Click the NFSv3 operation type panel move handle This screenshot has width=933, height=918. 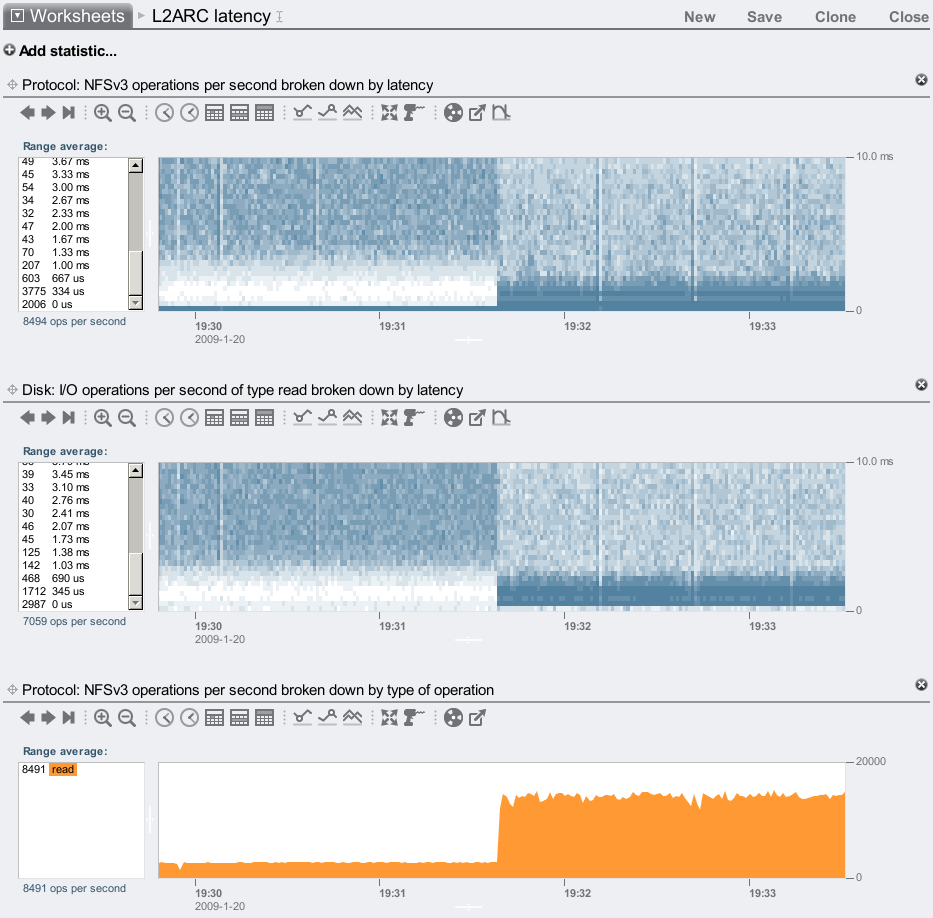point(12,690)
